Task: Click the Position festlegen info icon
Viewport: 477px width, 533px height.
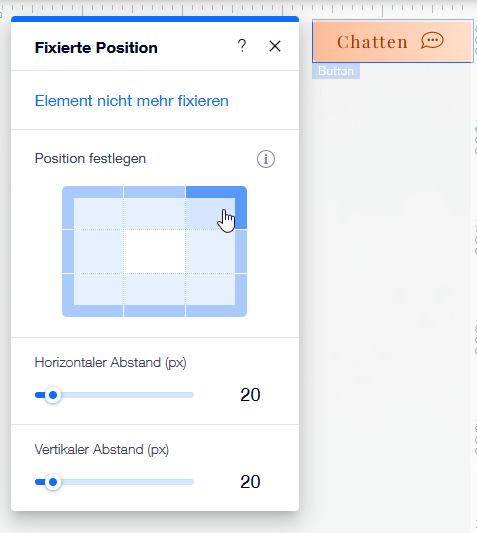Action: tap(266, 159)
